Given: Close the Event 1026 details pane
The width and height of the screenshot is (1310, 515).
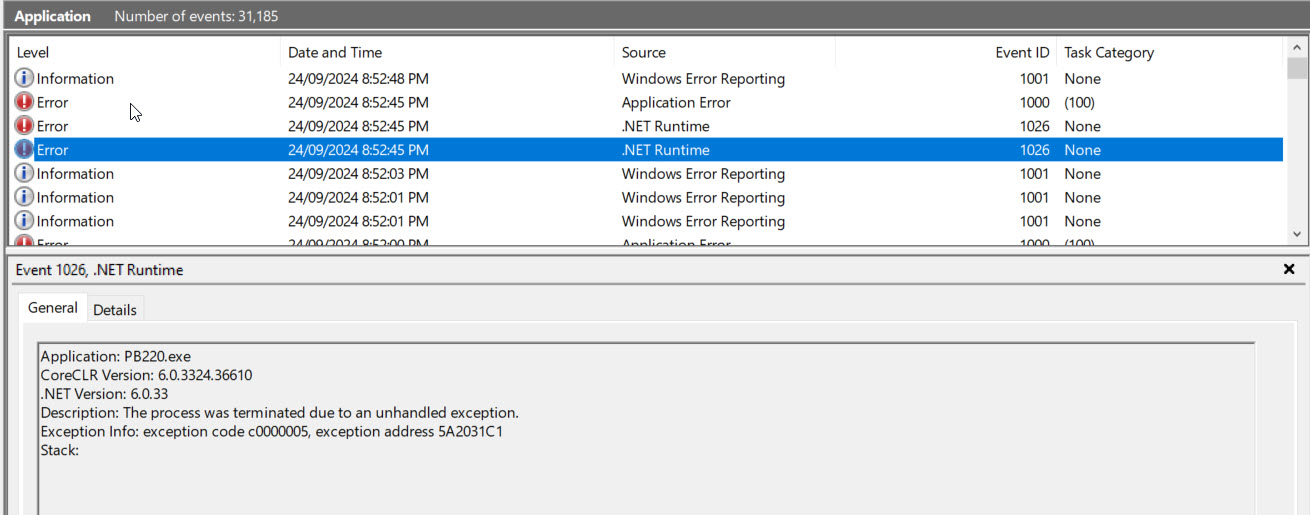Looking at the screenshot, I should (x=1289, y=270).
